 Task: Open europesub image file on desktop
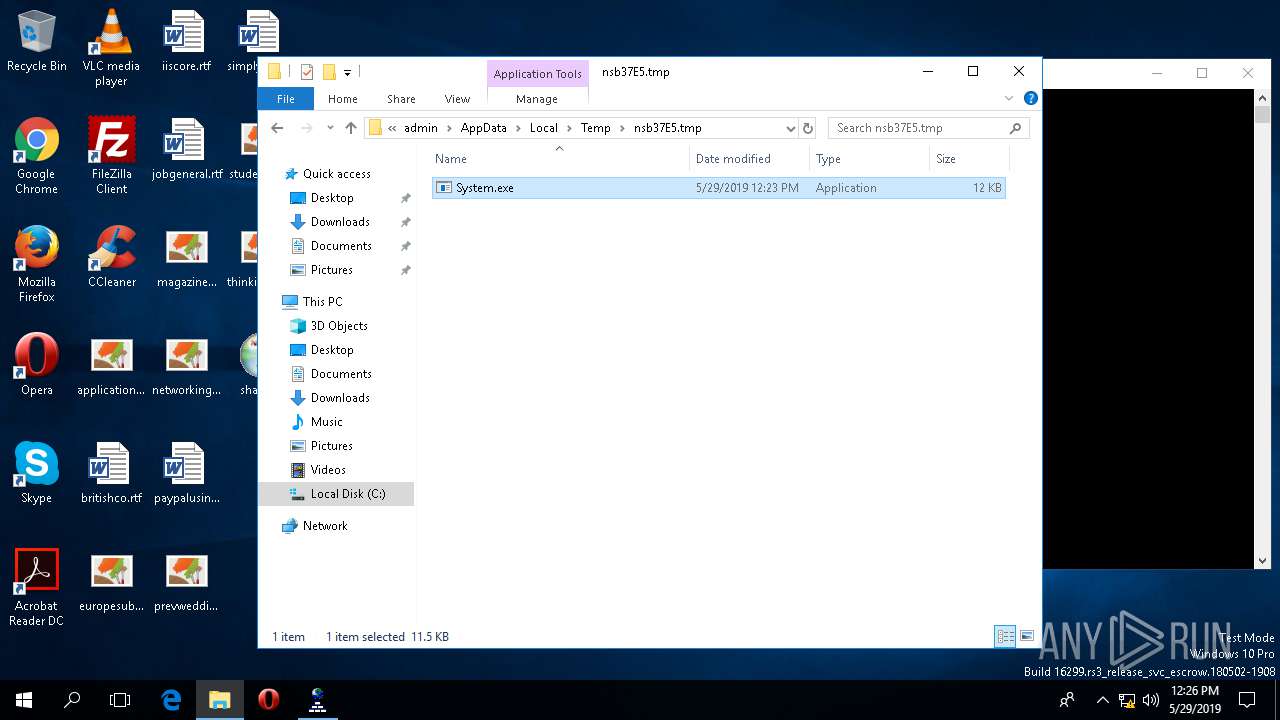click(x=111, y=581)
